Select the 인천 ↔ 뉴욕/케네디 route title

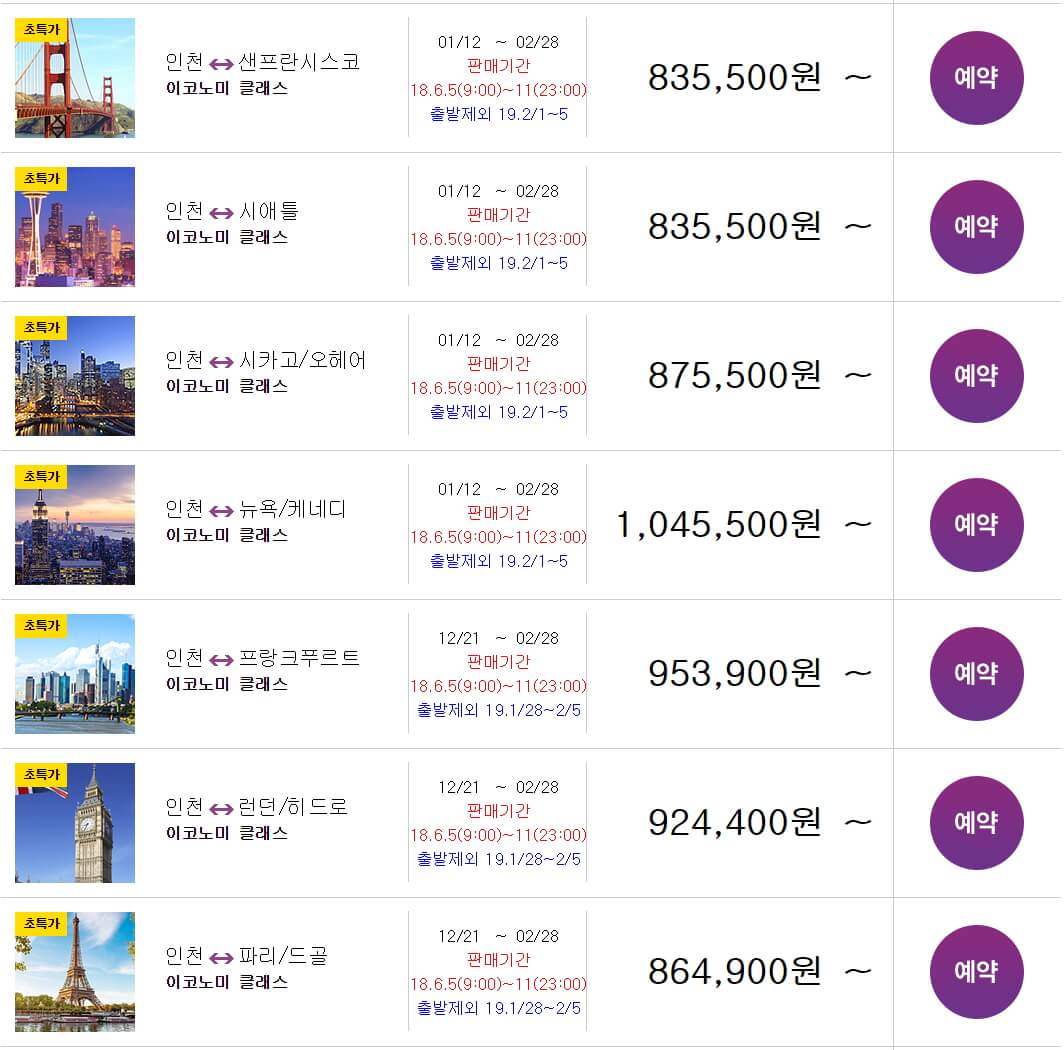256,509
